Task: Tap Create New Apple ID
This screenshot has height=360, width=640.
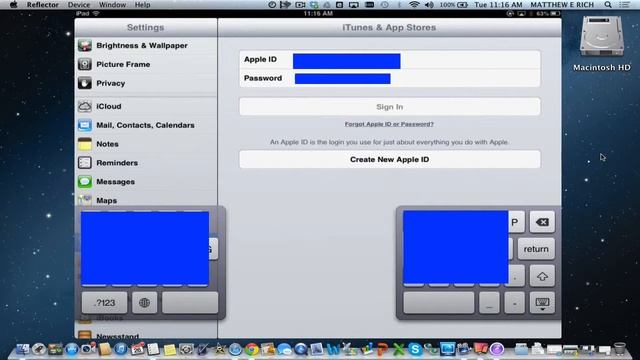Action: coord(390,159)
